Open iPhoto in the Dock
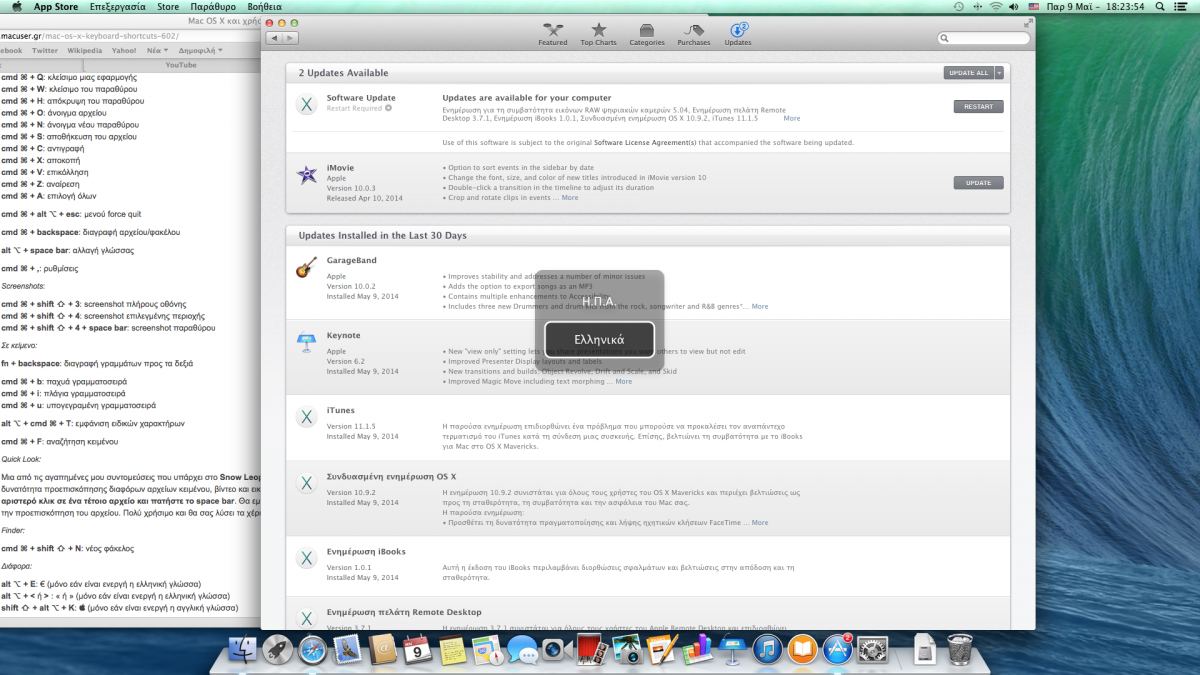 point(626,651)
